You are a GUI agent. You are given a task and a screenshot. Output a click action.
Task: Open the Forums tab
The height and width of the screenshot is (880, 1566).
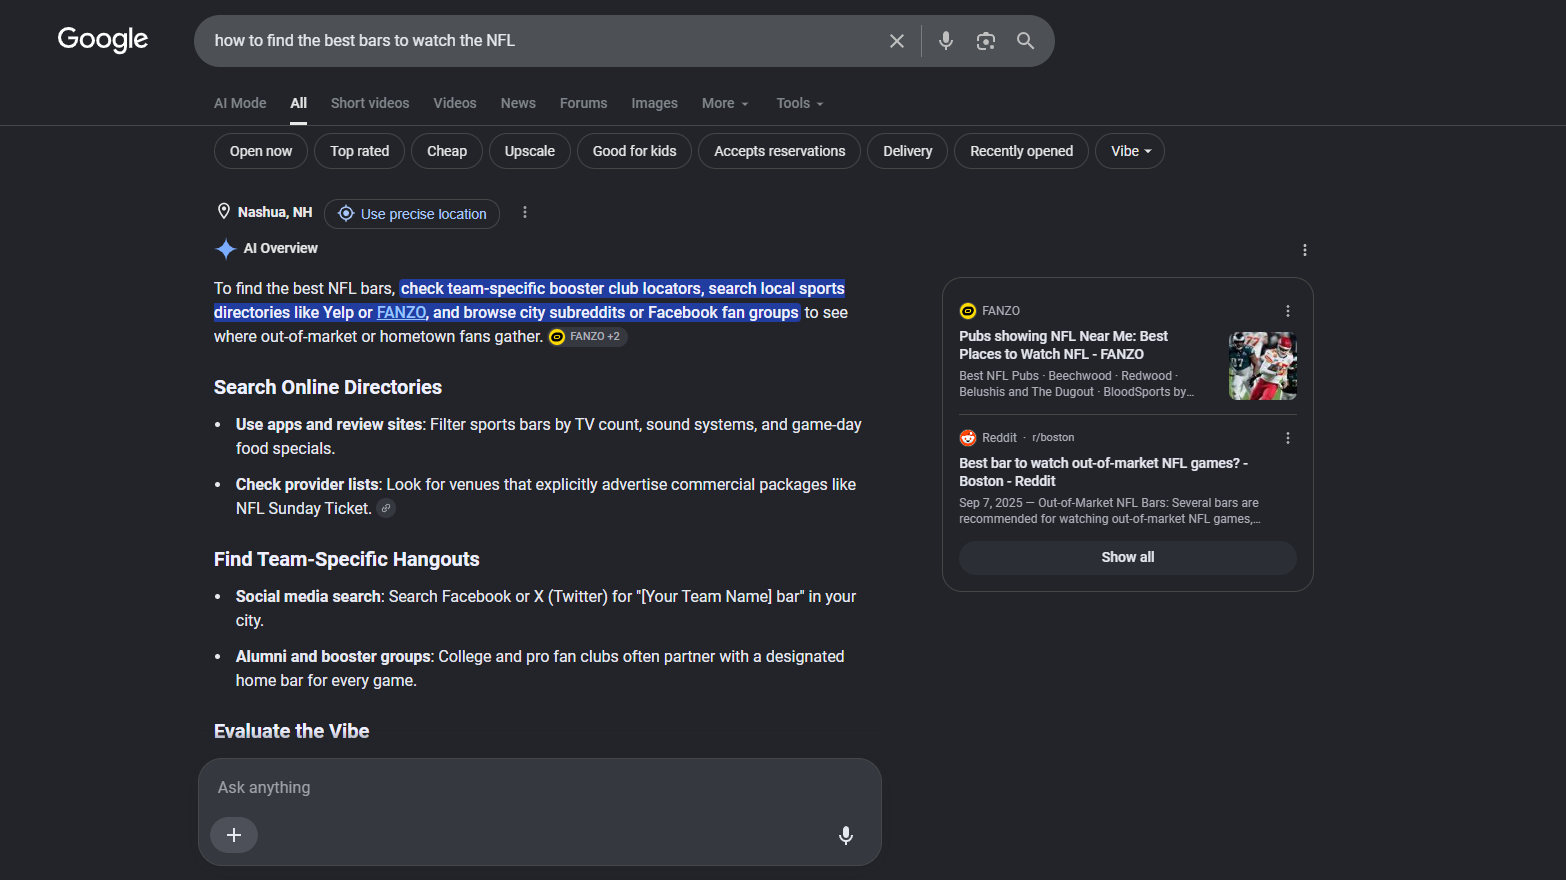click(583, 103)
